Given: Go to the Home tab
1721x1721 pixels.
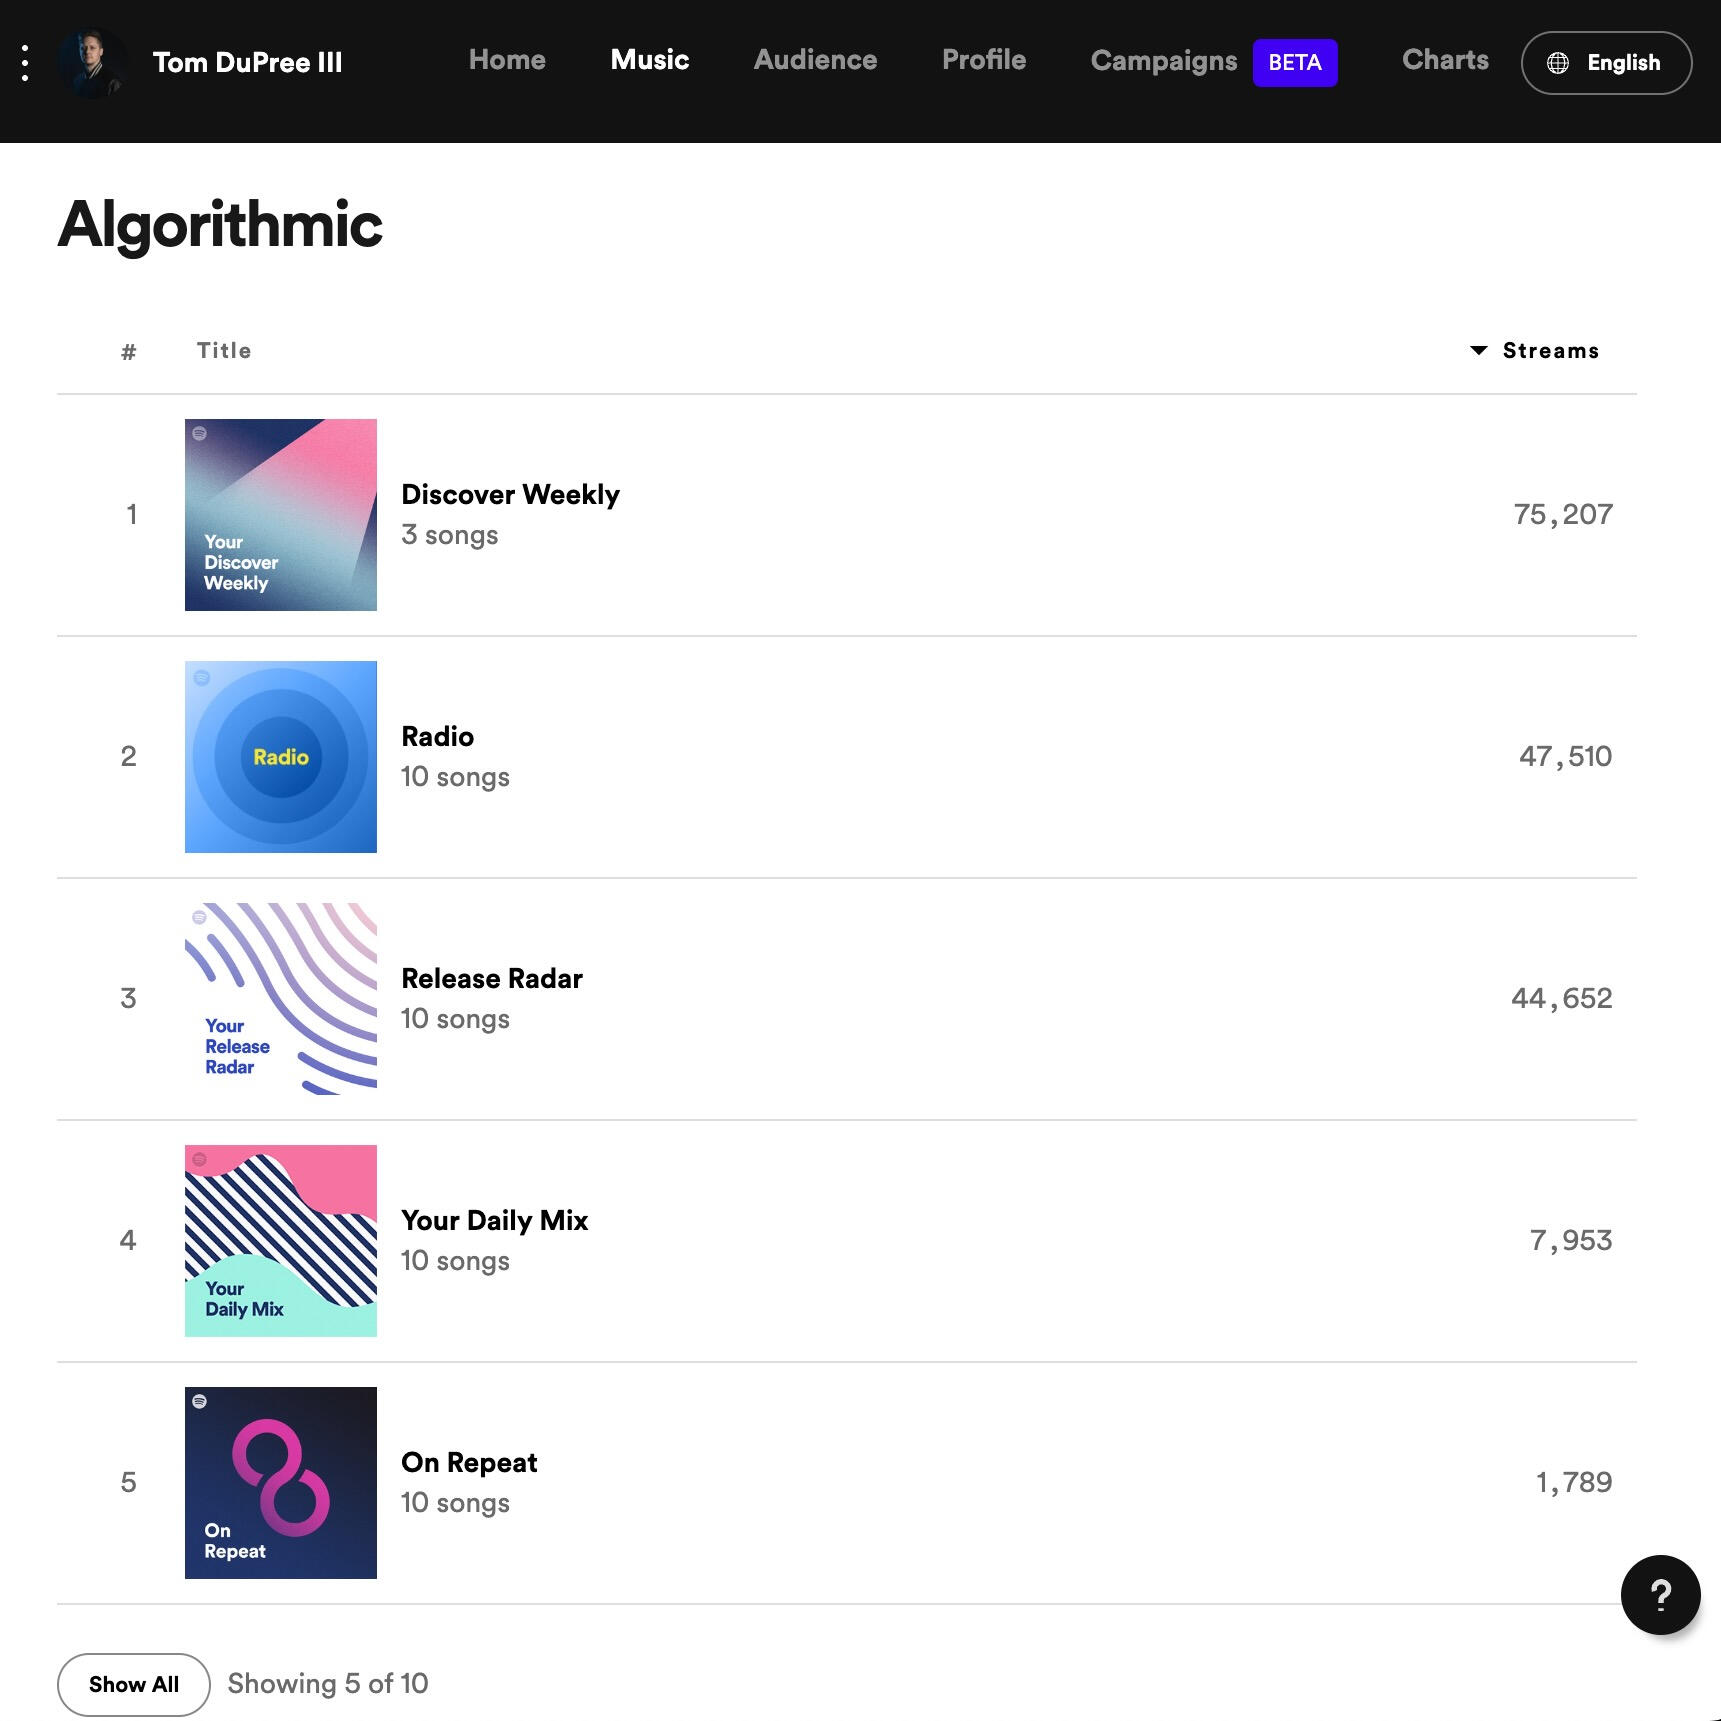Looking at the screenshot, I should (x=507, y=60).
